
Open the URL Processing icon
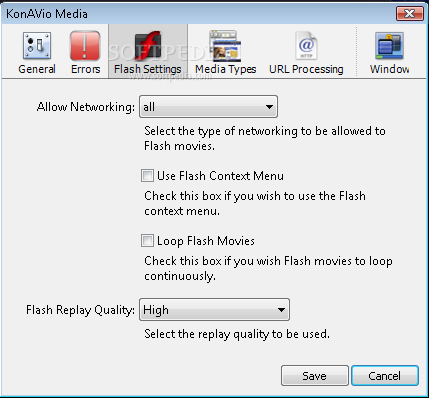pyautogui.click(x=306, y=46)
